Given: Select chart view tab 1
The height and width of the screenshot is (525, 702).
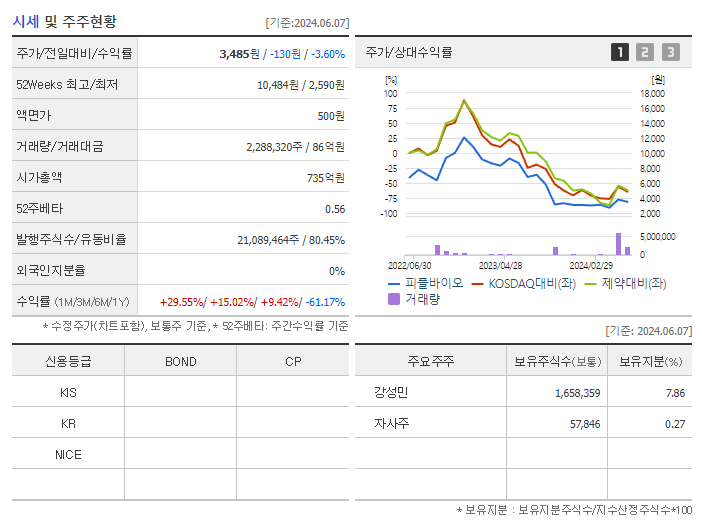Looking at the screenshot, I should pos(620,52).
